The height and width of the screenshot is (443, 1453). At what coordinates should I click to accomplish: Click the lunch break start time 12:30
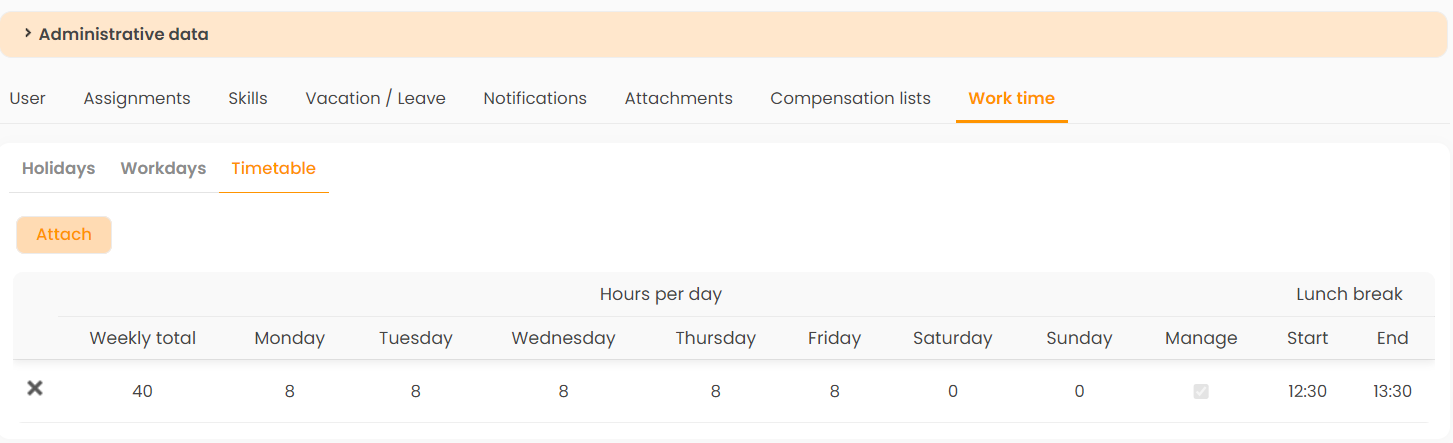pos(1307,392)
